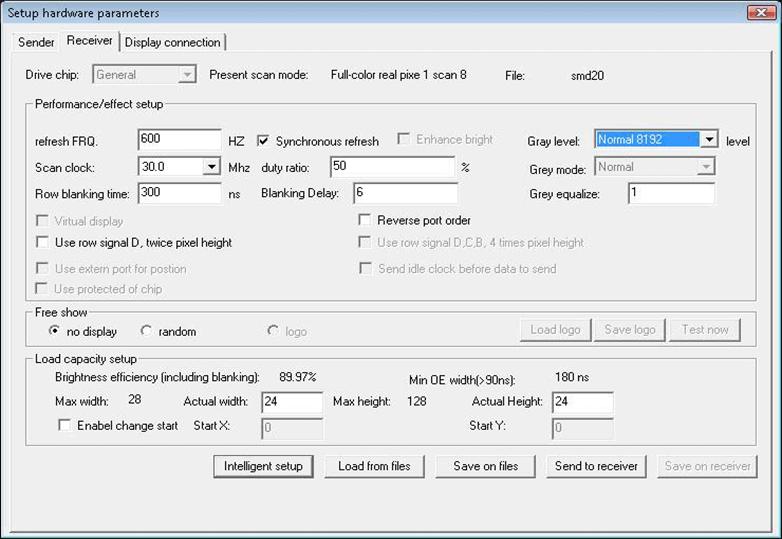Check Use row signal D,C,B, 4 times pixel height
This screenshot has width=782, height=539.
(x=365, y=242)
